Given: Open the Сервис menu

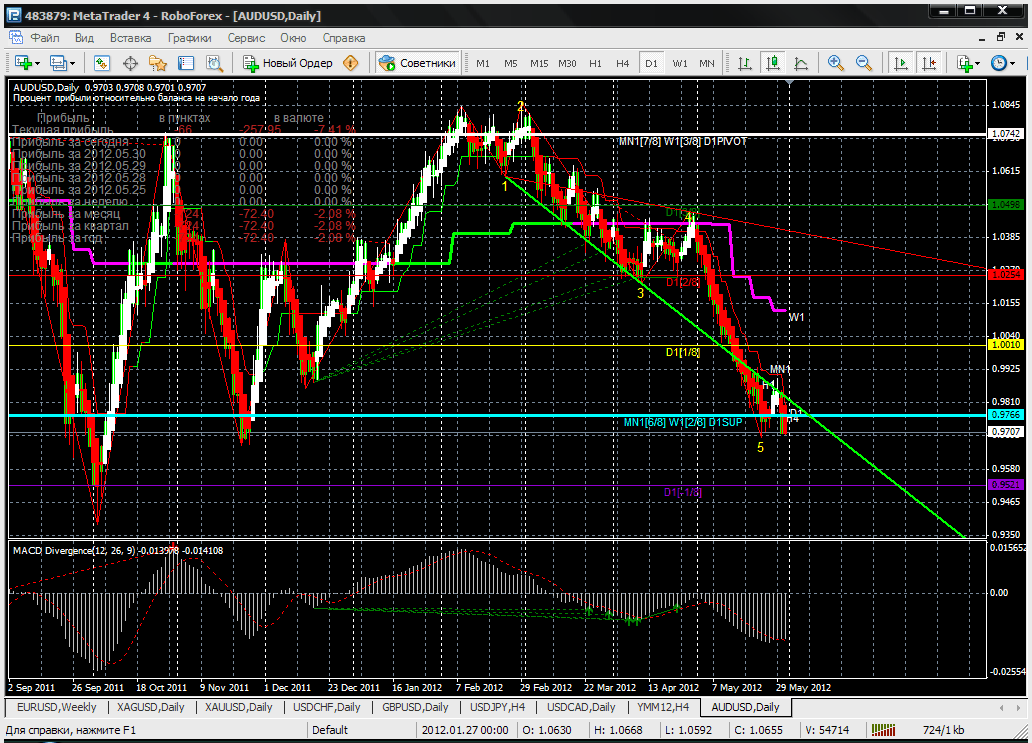Looking at the screenshot, I should click(246, 38).
